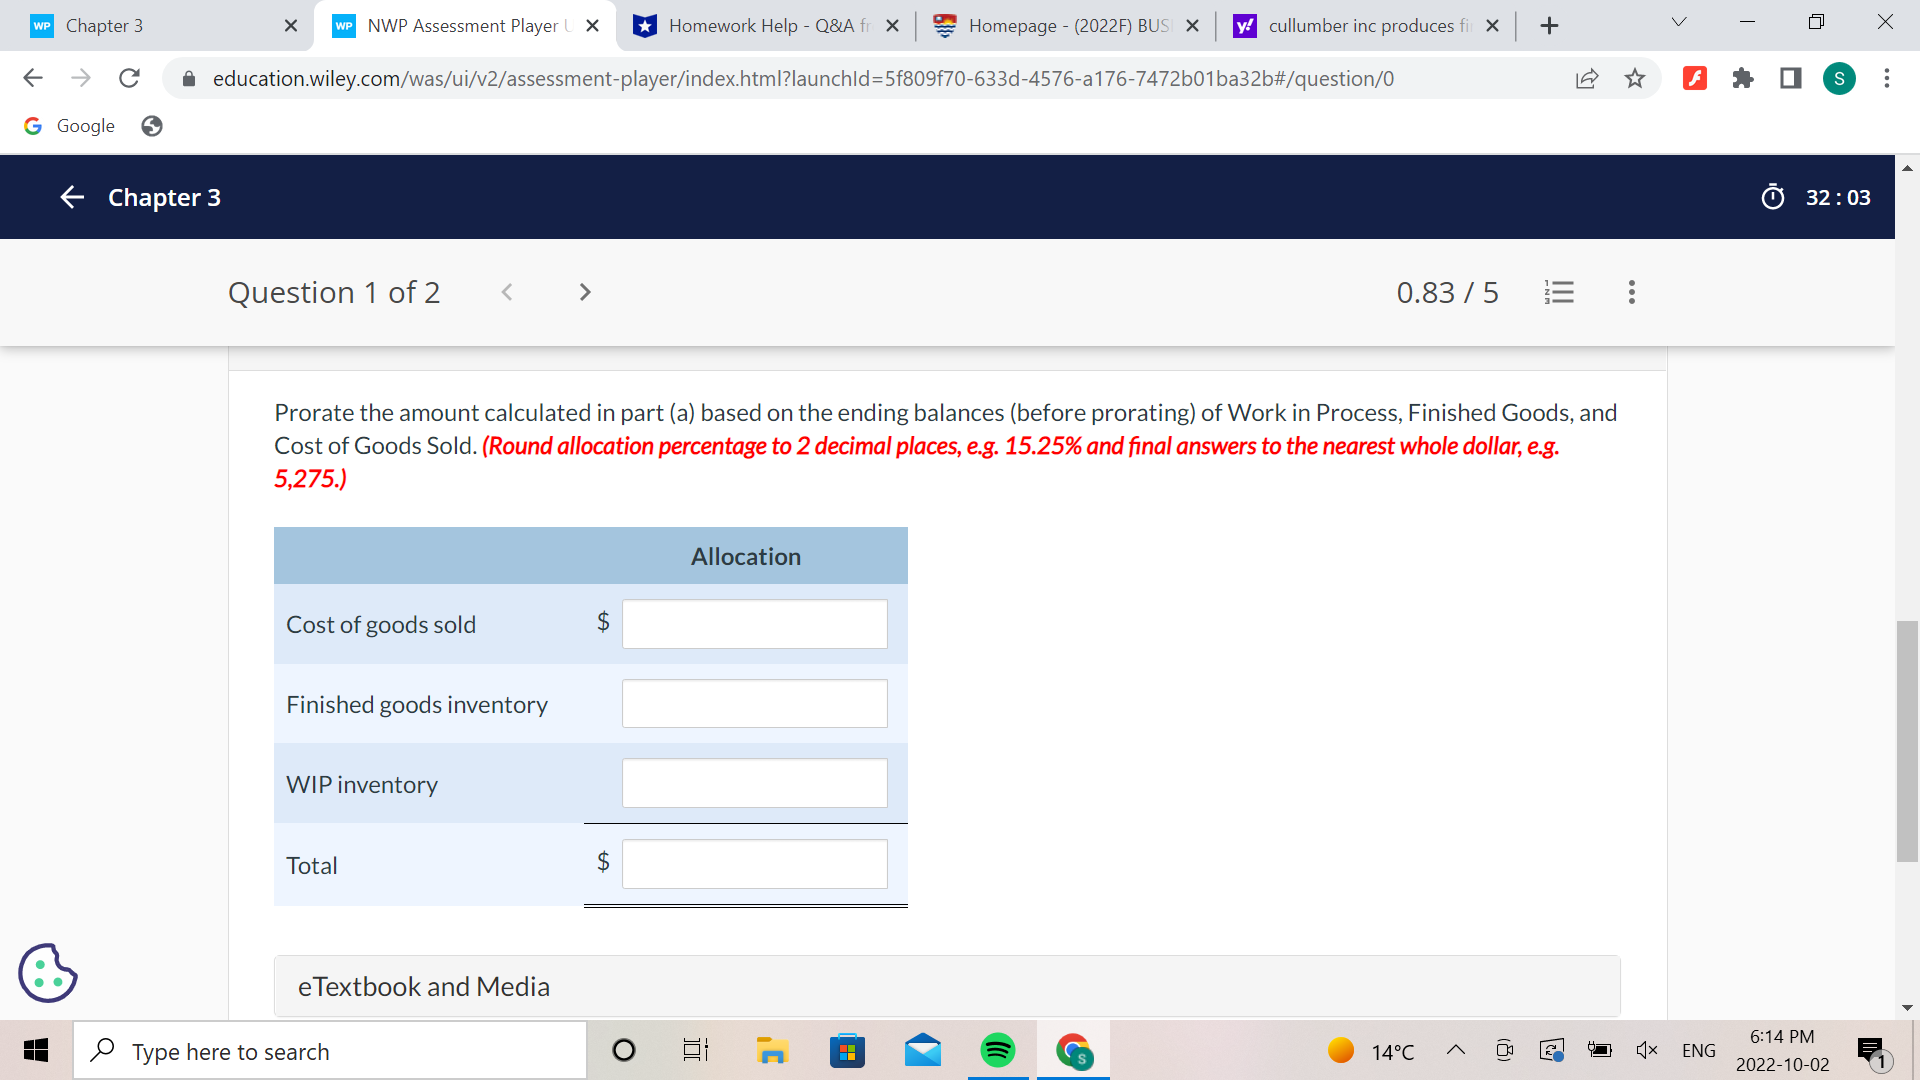Click the Cost of goods sold input
1920x1080 pixels.
[x=754, y=624]
